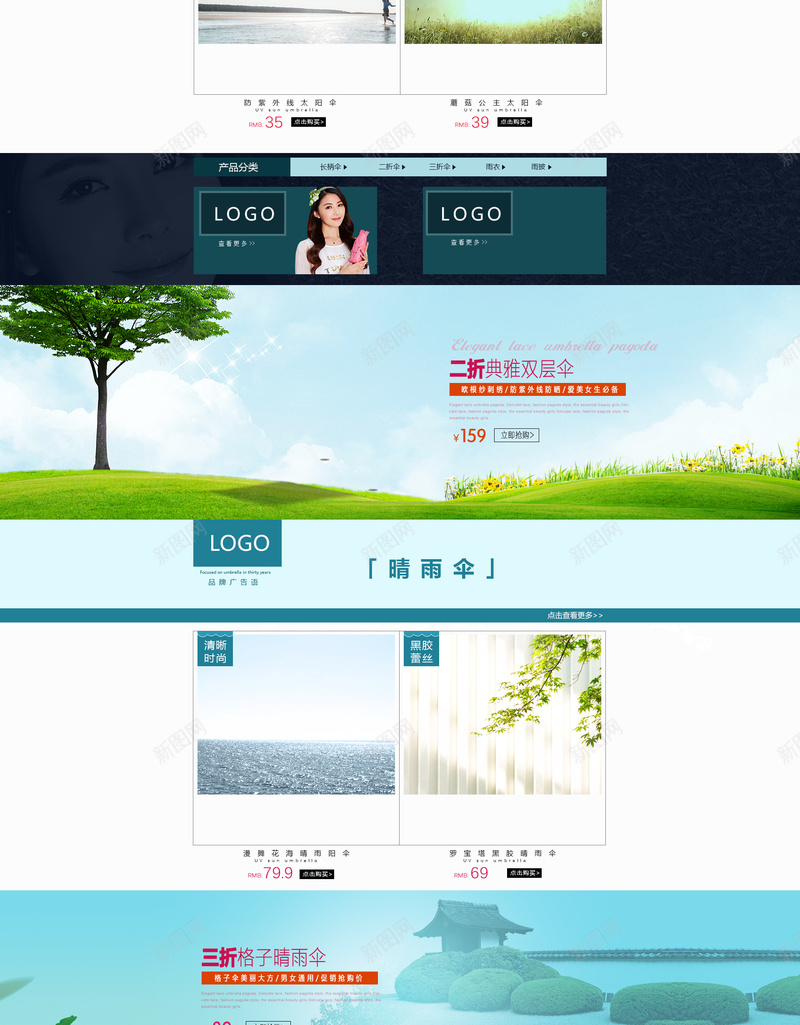Click 点击购买 for the 39 yuan umbrella
The image size is (800, 1025).
515,122
